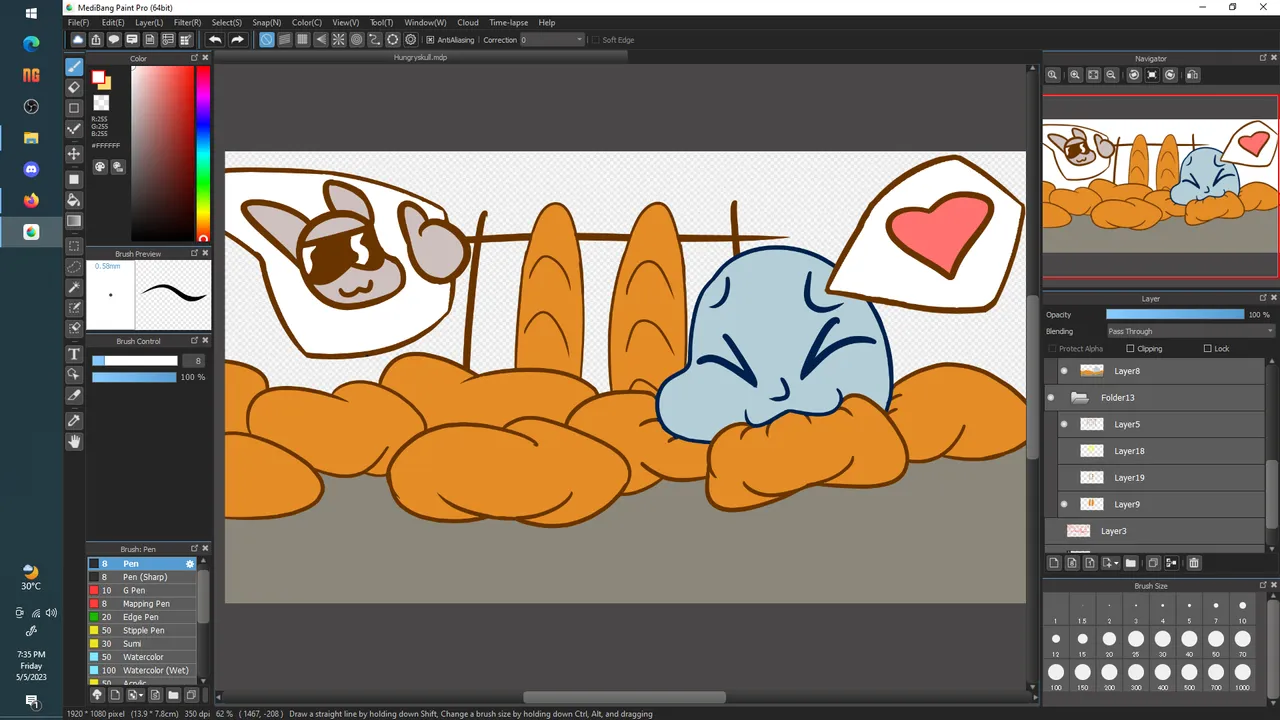Open the Time-lapse menu
Image resolution: width=1280 pixels, height=720 pixels.
point(509,22)
